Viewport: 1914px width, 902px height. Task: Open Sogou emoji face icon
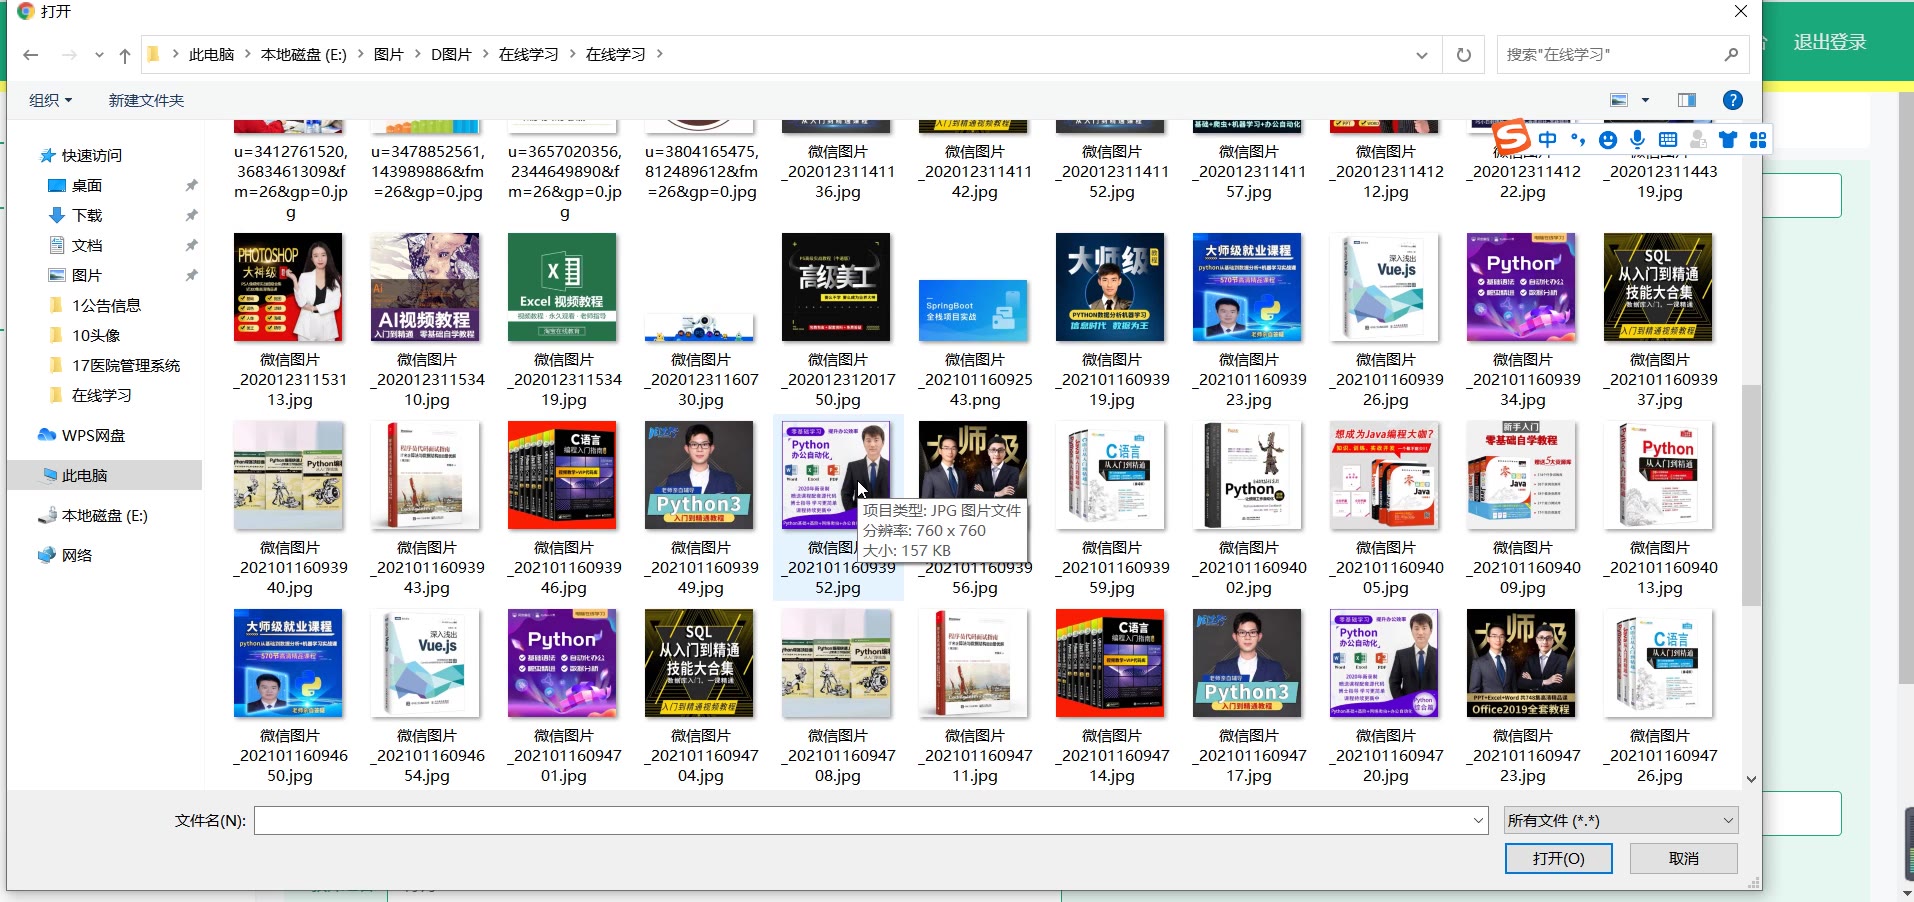coord(1608,140)
